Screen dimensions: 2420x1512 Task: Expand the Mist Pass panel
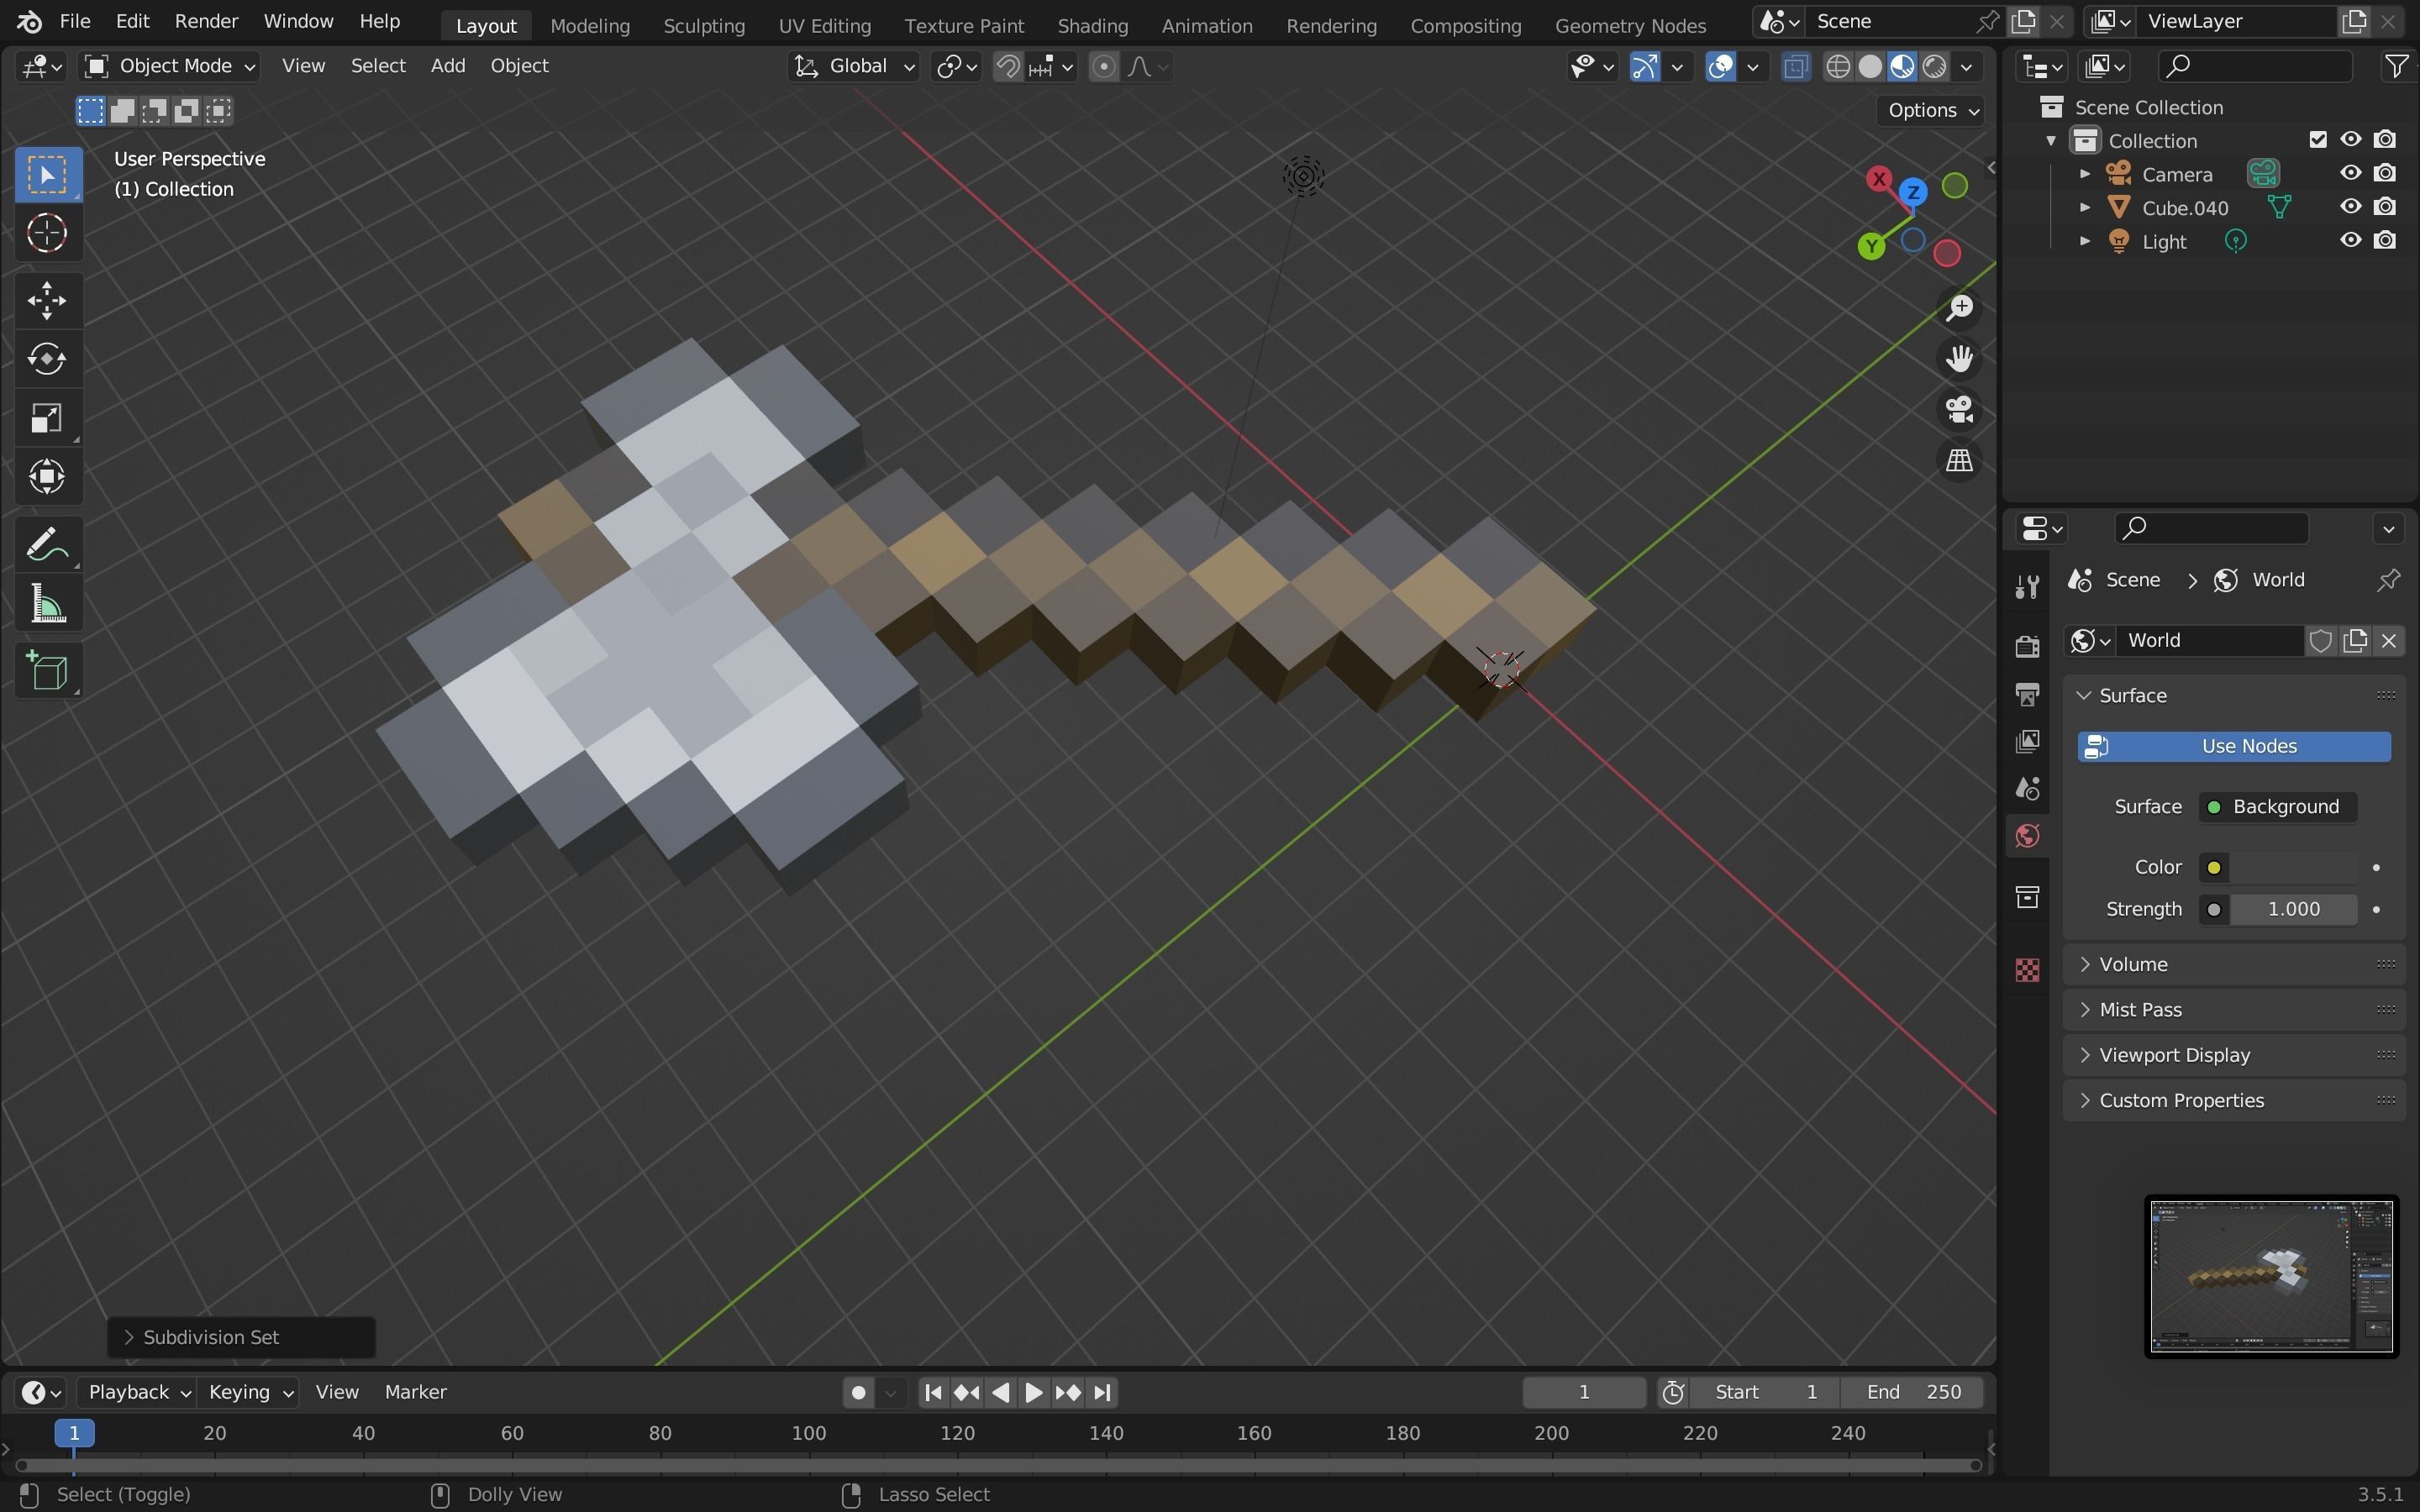pyautogui.click(x=2234, y=1009)
